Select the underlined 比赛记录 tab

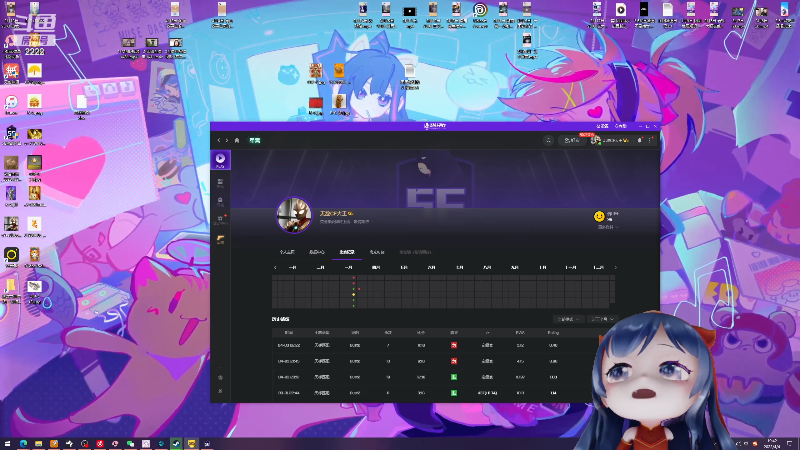[x=347, y=252]
